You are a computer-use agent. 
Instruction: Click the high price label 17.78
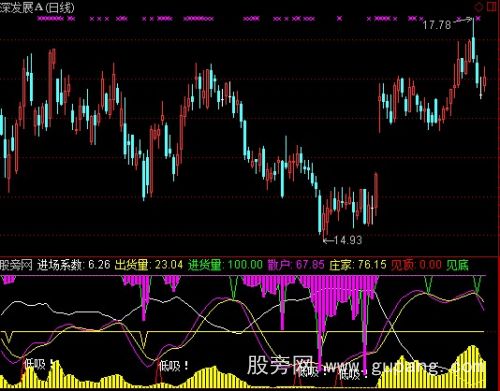pos(437,25)
